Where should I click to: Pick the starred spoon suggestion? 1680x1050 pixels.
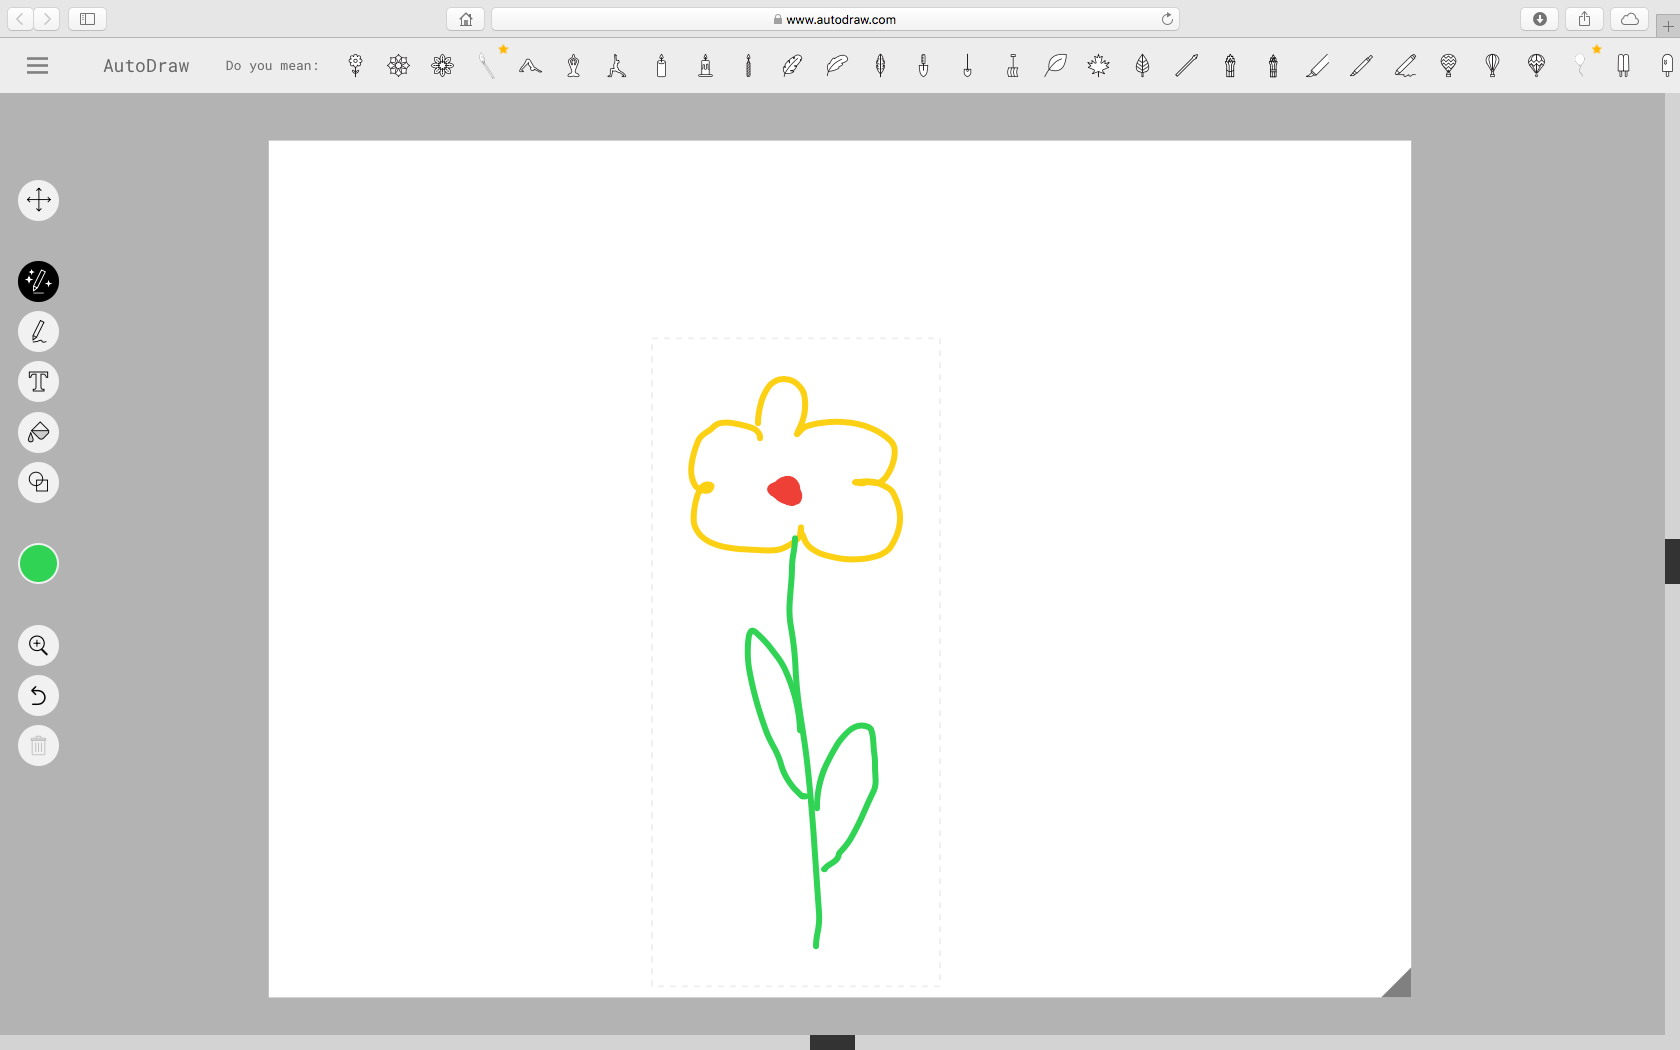487,65
